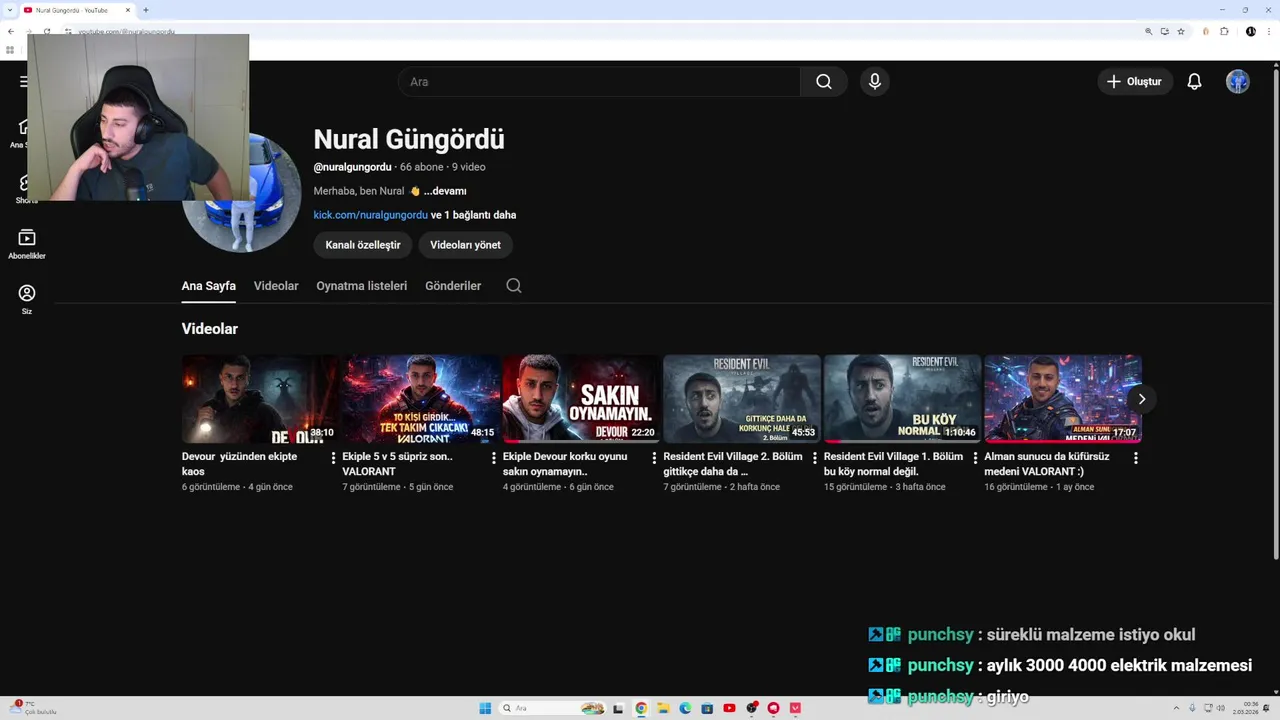Open video title Ekiple 5 v 5 süpriz son.. VALORANT
Screen dimensions: 1280x720
(397, 464)
